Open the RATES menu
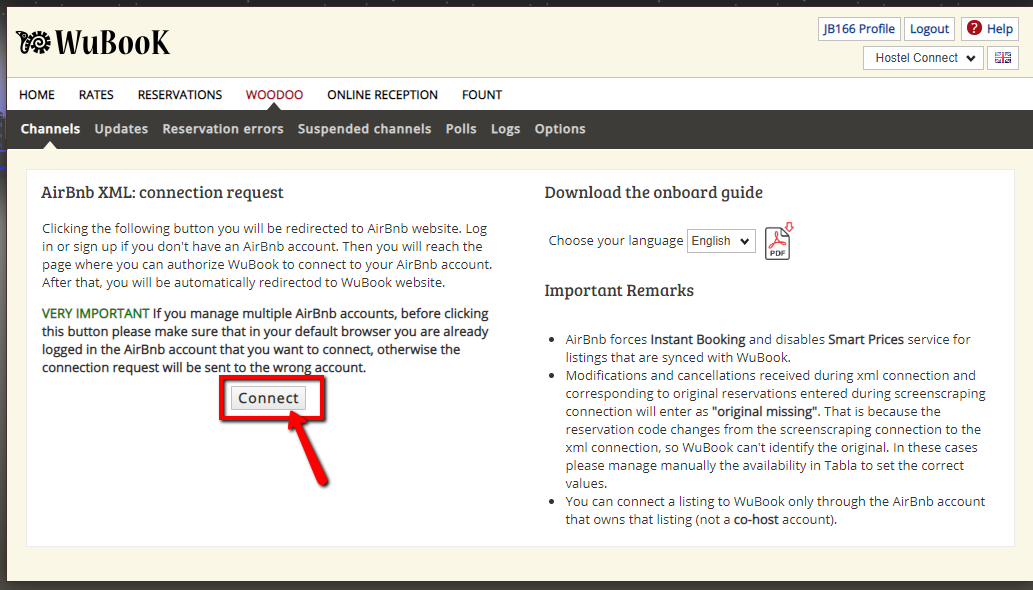This screenshot has width=1033, height=590. [96, 95]
